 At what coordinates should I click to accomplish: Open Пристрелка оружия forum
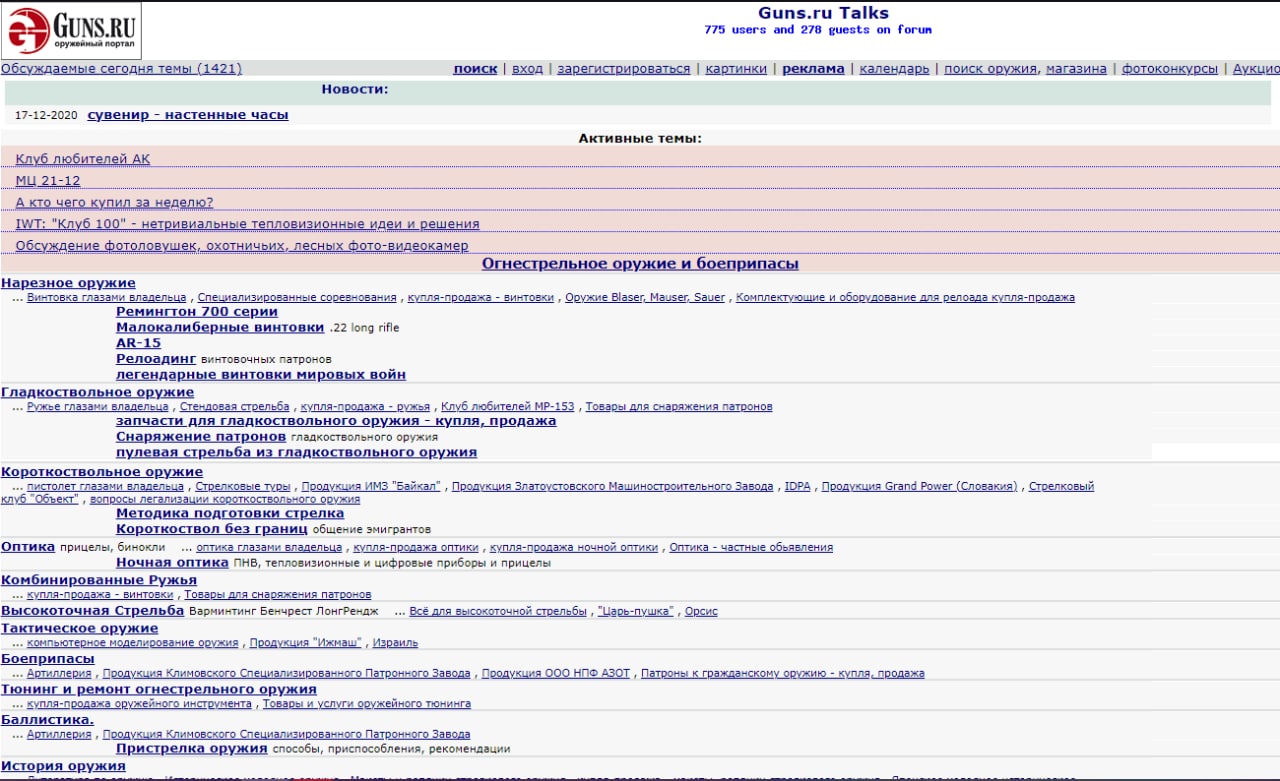192,749
